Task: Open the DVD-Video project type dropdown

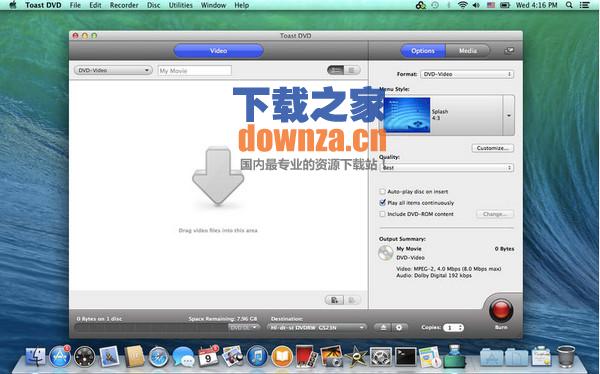Action: pyautogui.click(x=113, y=70)
